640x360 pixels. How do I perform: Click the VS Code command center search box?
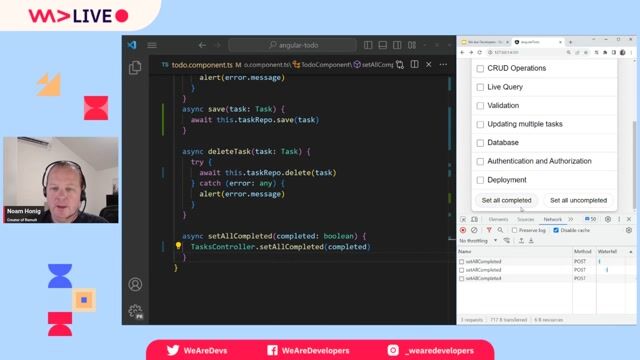coord(292,45)
